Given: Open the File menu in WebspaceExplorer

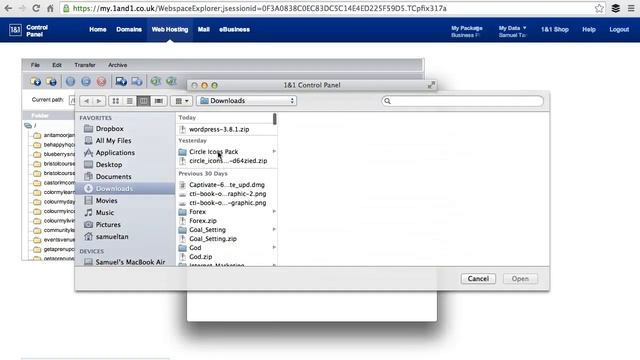Looking at the screenshot, I should point(35,65).
